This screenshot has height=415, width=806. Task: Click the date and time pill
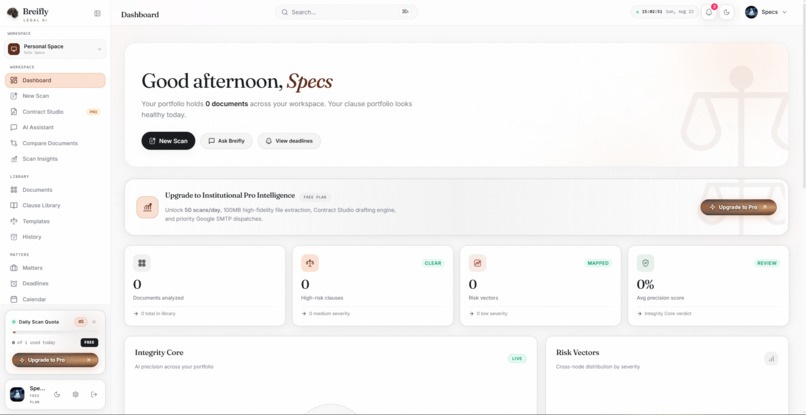point(665,12)
